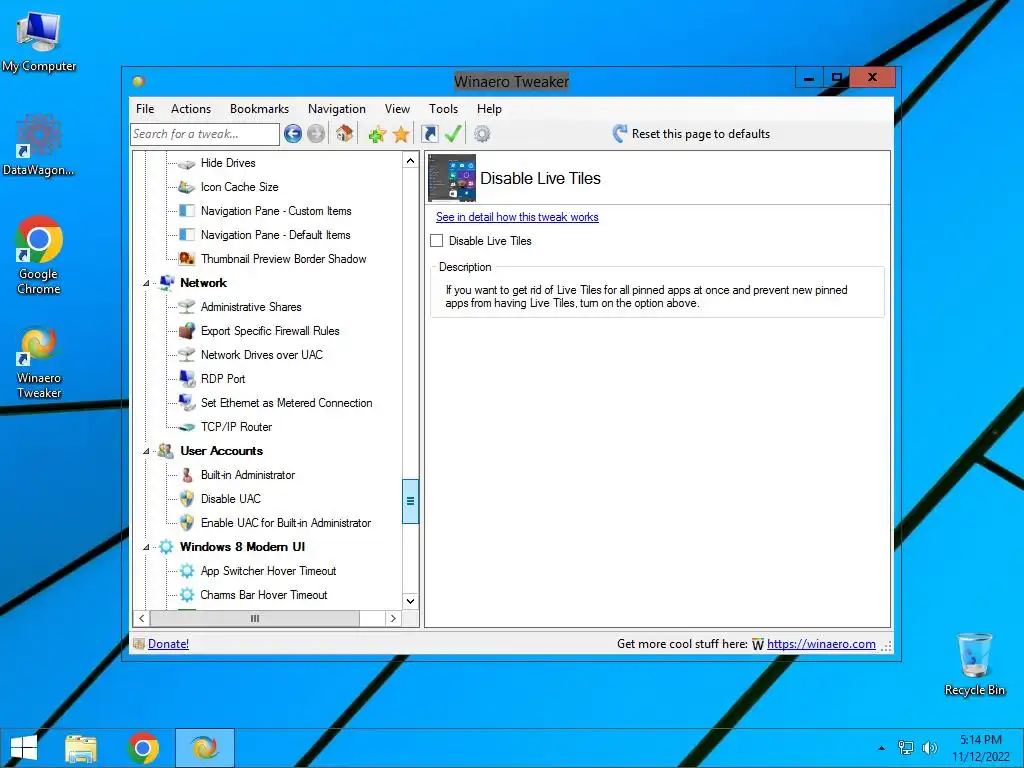Open 'See in detail how this tweak works' link
The width and height of the screenshot is (1024, 768).
point(517,217)
